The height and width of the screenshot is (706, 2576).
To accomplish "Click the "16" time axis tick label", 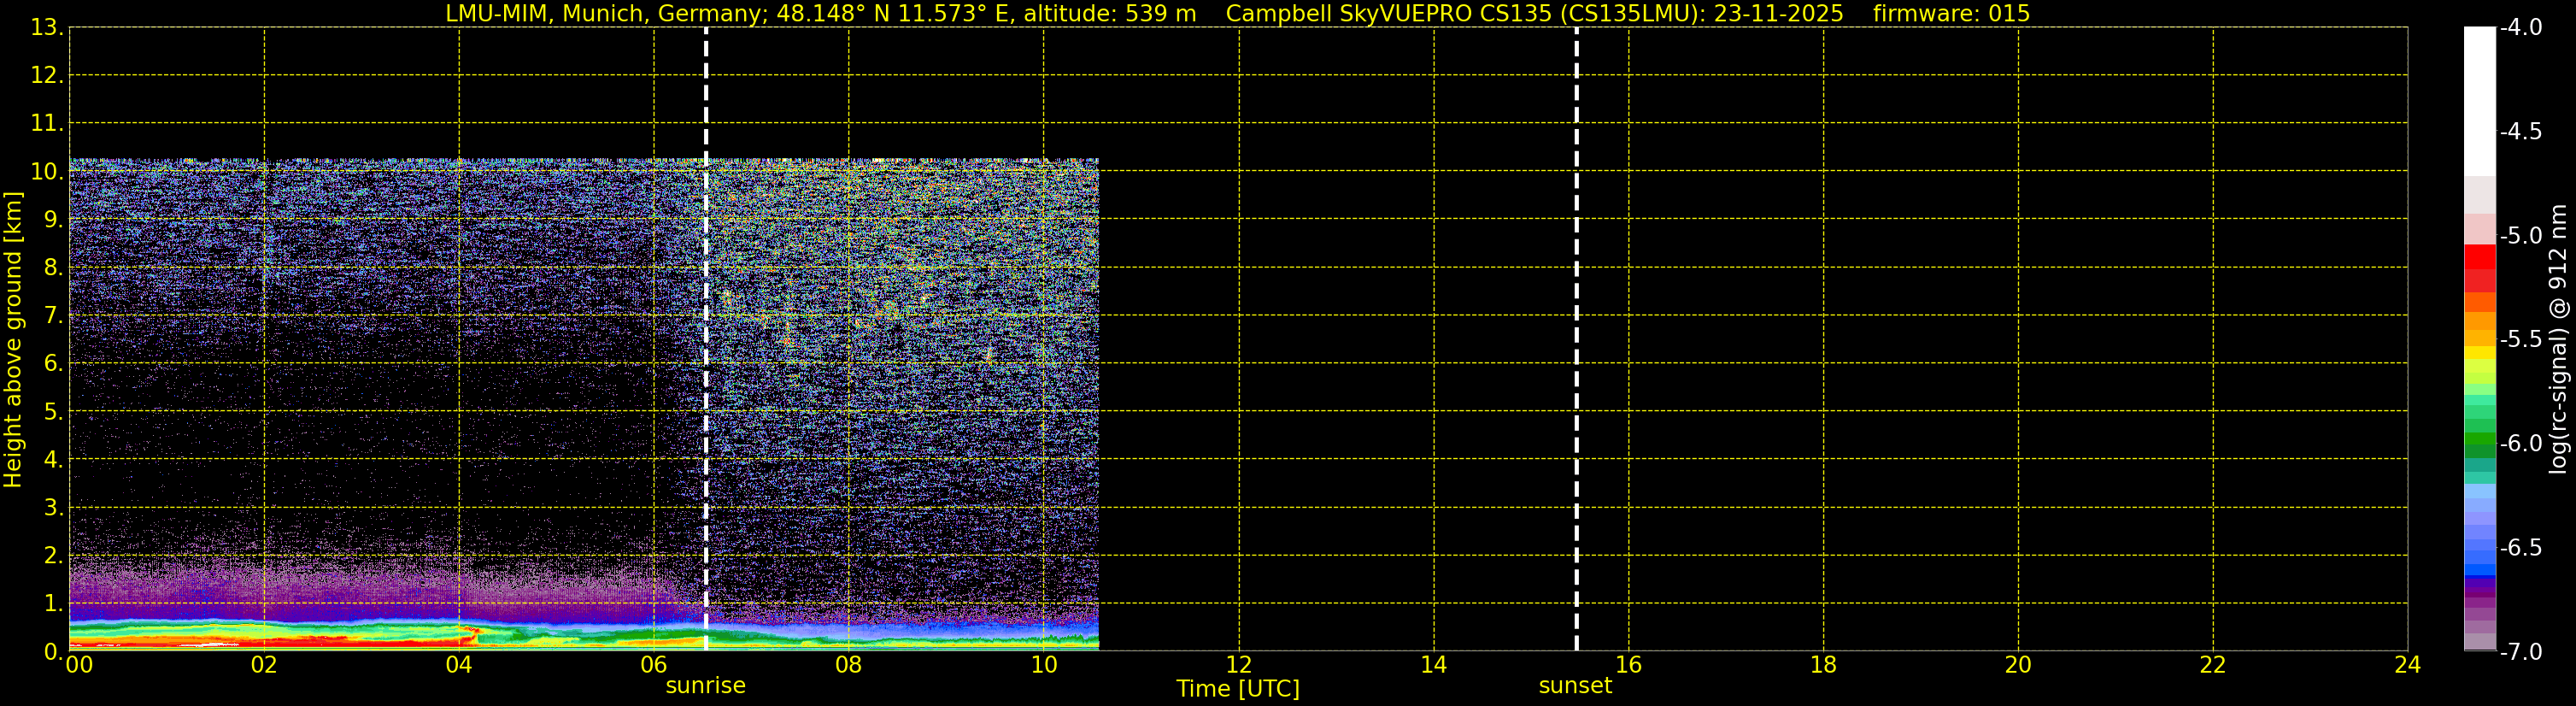I will click(1628, 665).
